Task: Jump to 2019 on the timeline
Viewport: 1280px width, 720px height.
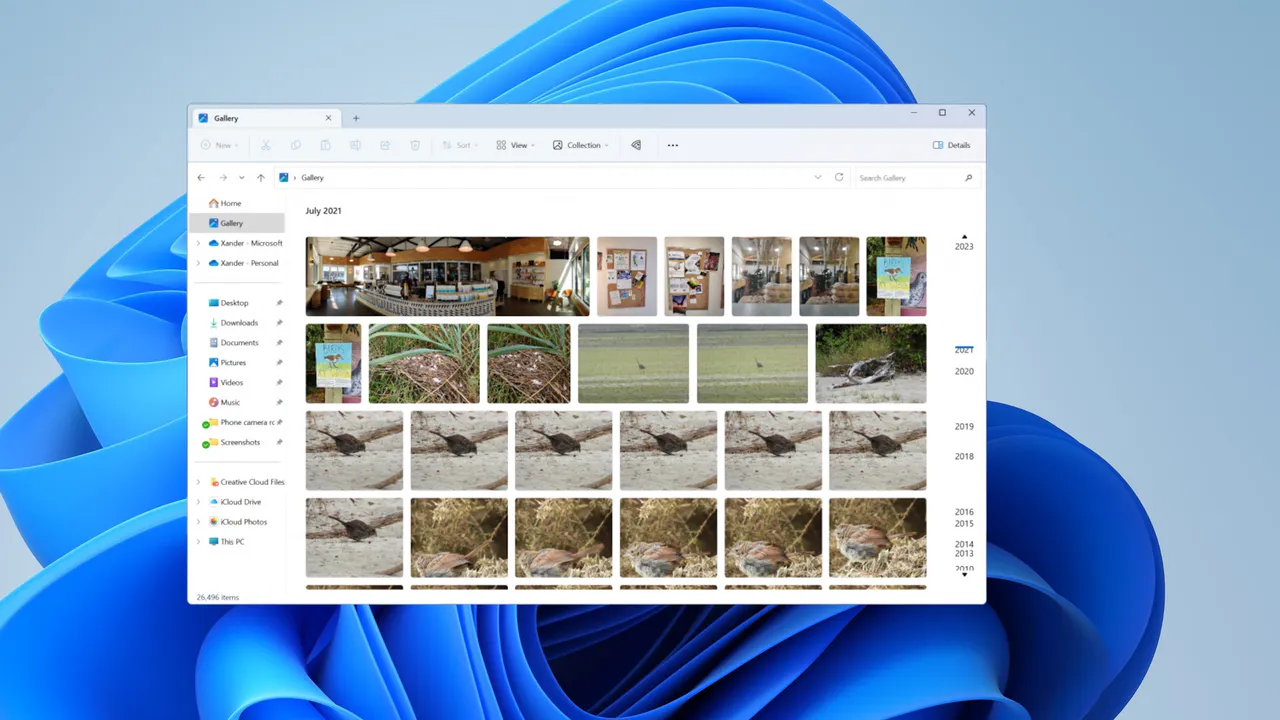Action: point(964,426)
